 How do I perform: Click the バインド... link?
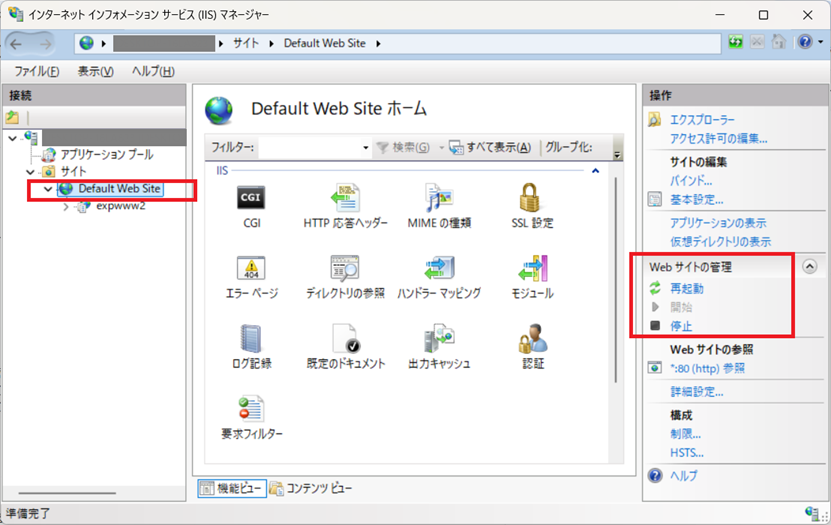691,181
